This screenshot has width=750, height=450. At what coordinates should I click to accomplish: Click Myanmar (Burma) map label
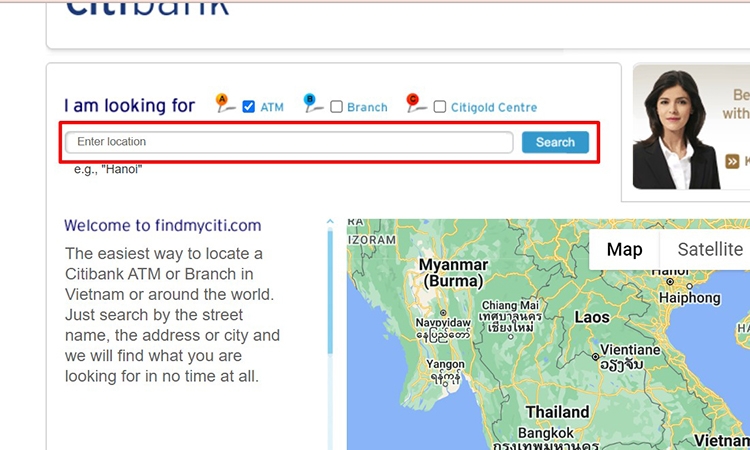[x=453, y=272]
